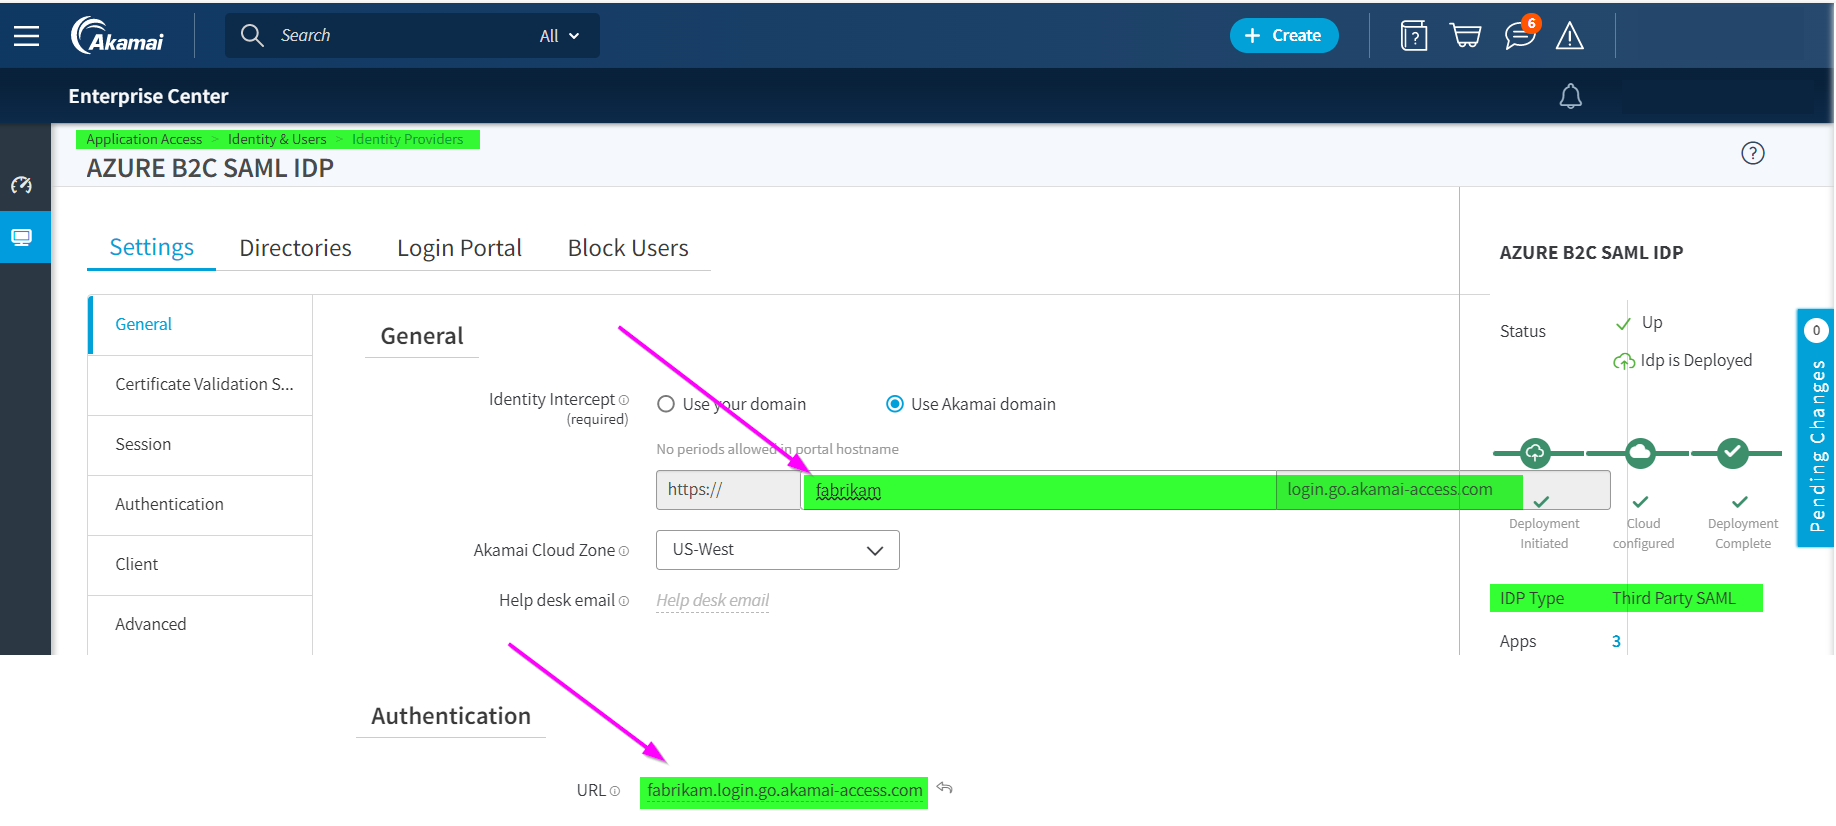Select Authentication settings section
Viewport: 1836px width, 826px height.
pyautogui.click(x=200, y=504)
